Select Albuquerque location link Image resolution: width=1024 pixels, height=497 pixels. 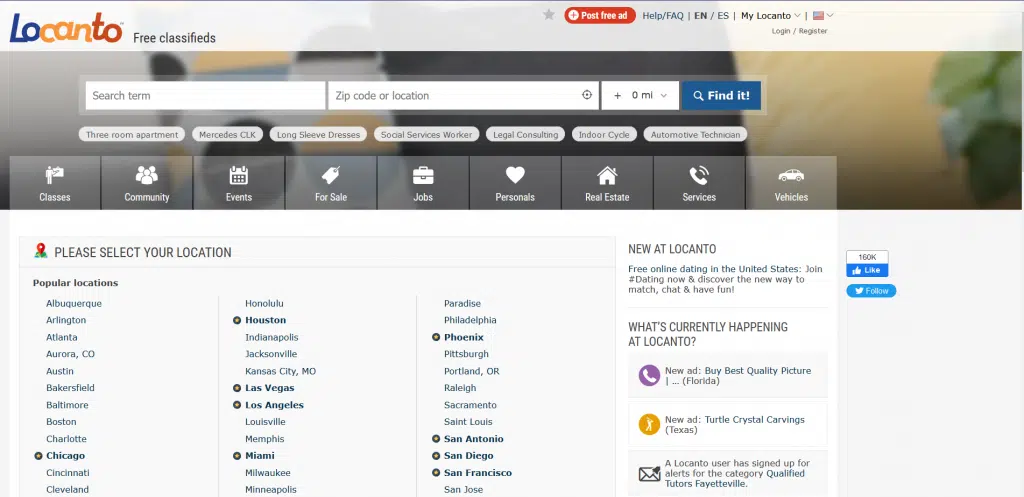74,304
